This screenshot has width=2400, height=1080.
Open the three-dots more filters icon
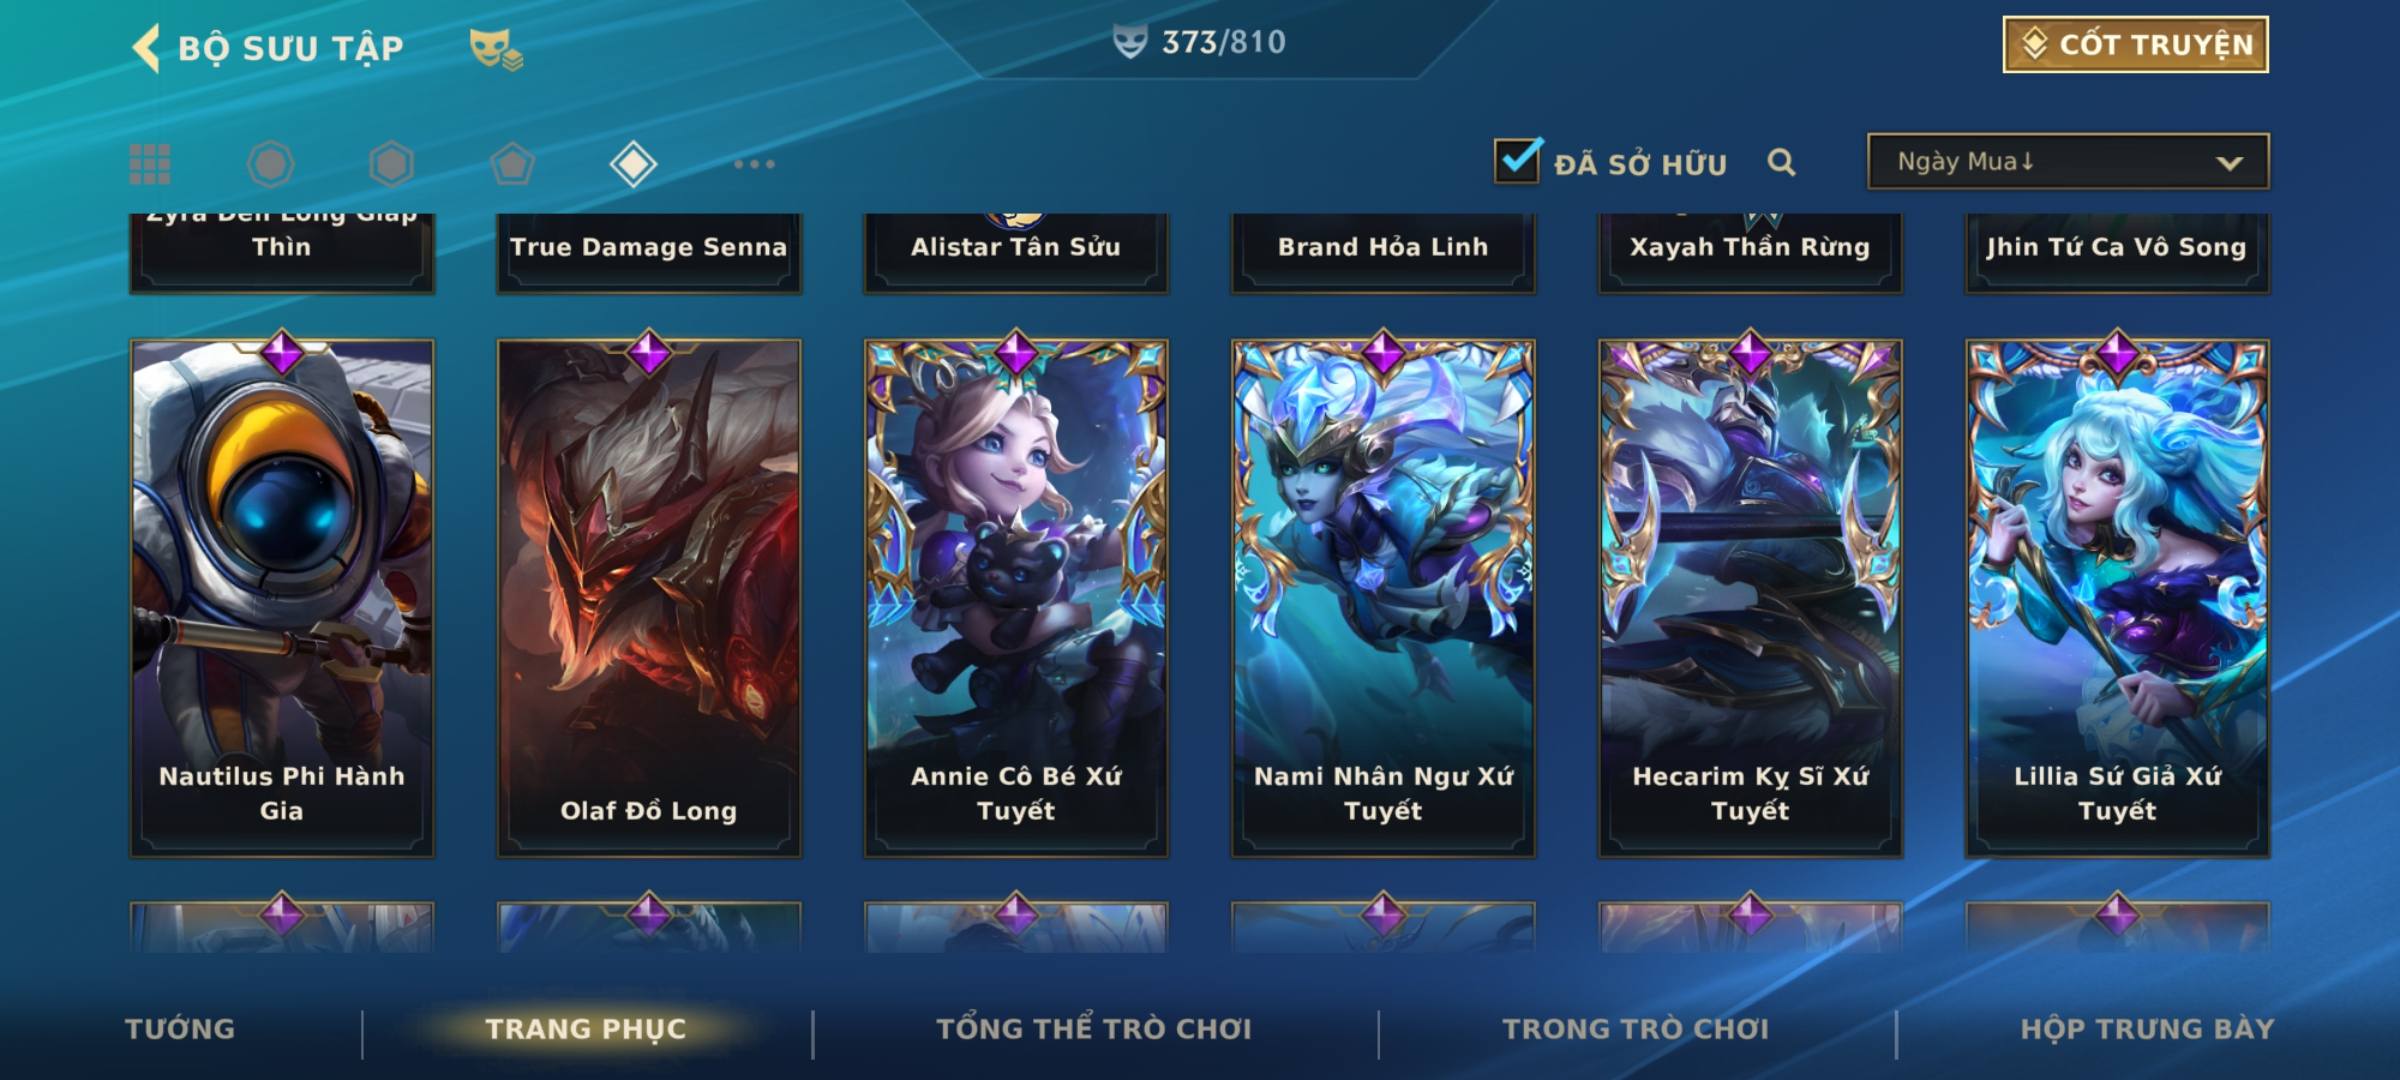754,164
